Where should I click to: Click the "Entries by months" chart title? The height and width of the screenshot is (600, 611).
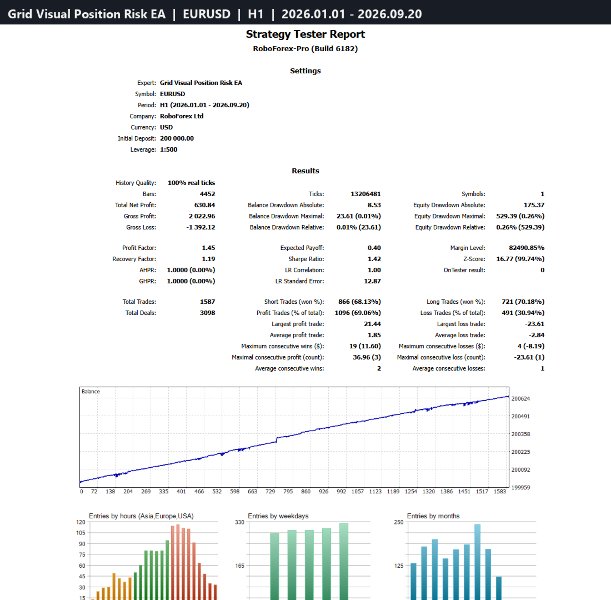coord(433,516)
